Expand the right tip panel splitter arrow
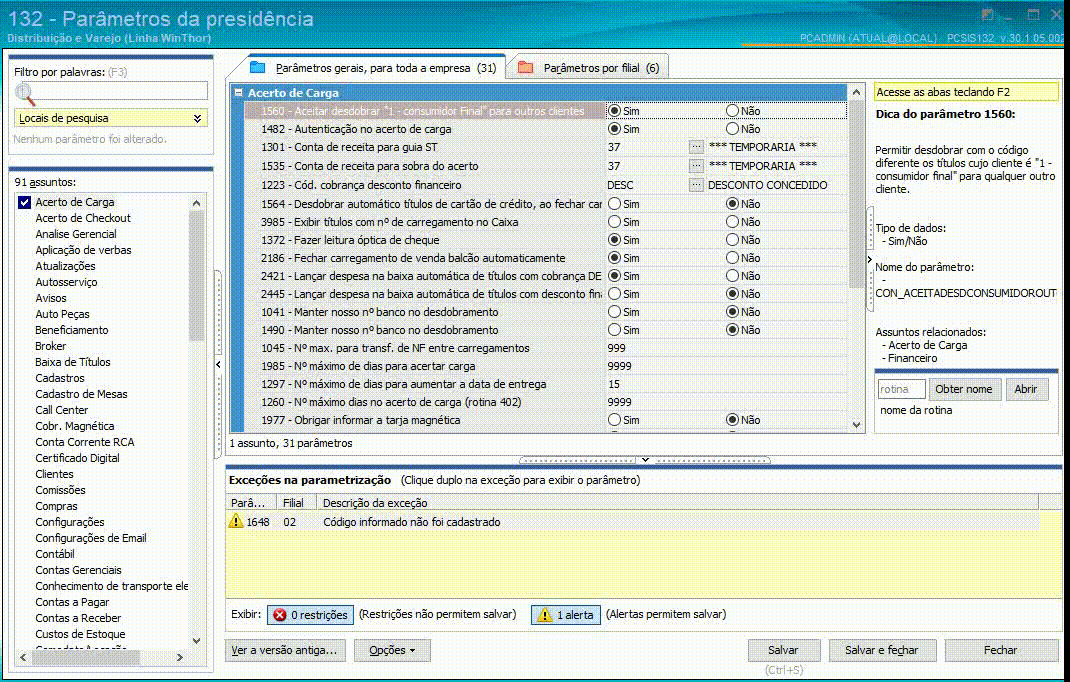The height and width of the screenshot is (682, 1070). [869, 259]
